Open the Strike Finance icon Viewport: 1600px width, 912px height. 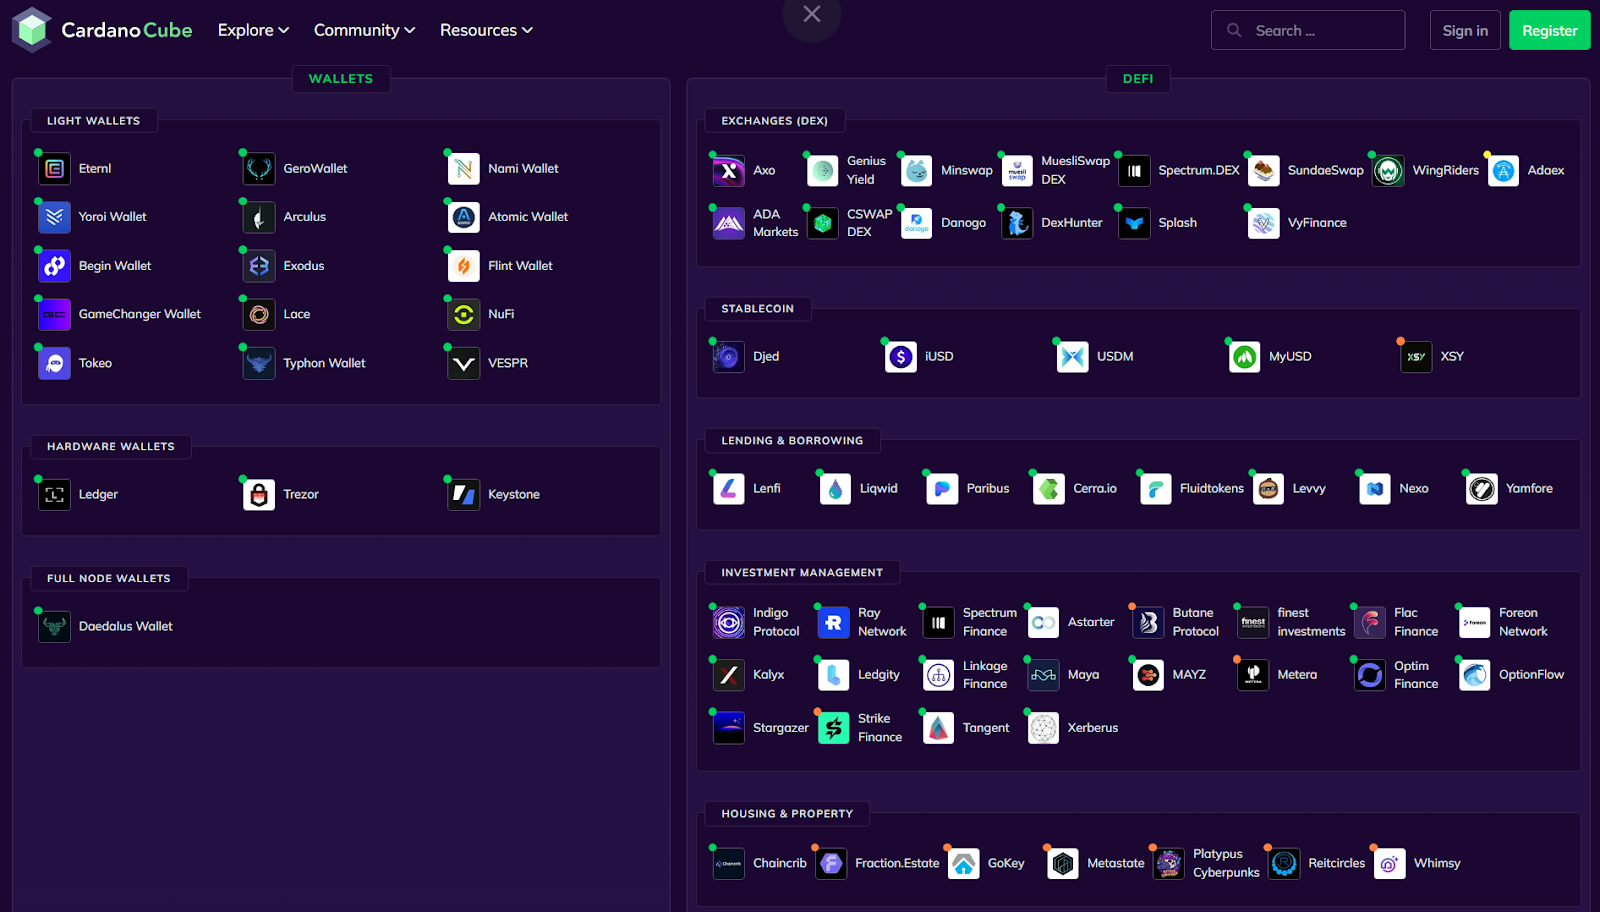pyautogui.click(x=834, y=728)
